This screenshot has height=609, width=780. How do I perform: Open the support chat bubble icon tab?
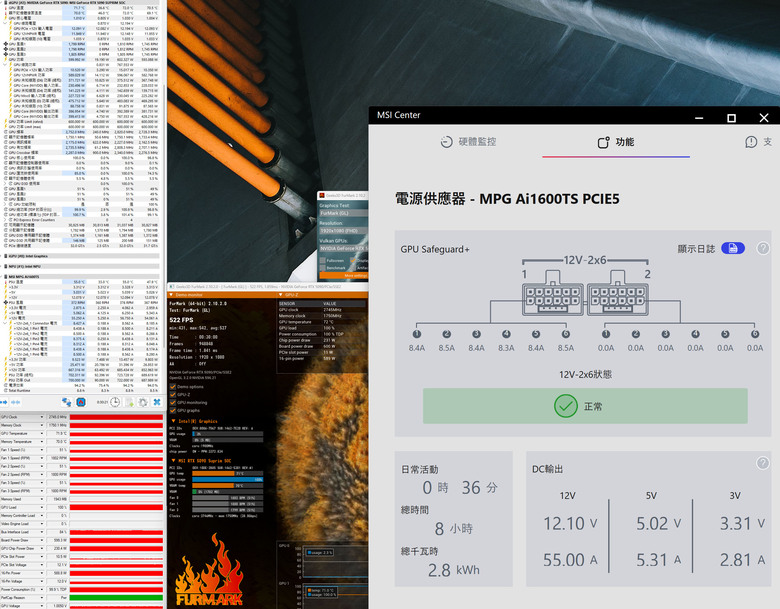751,142
